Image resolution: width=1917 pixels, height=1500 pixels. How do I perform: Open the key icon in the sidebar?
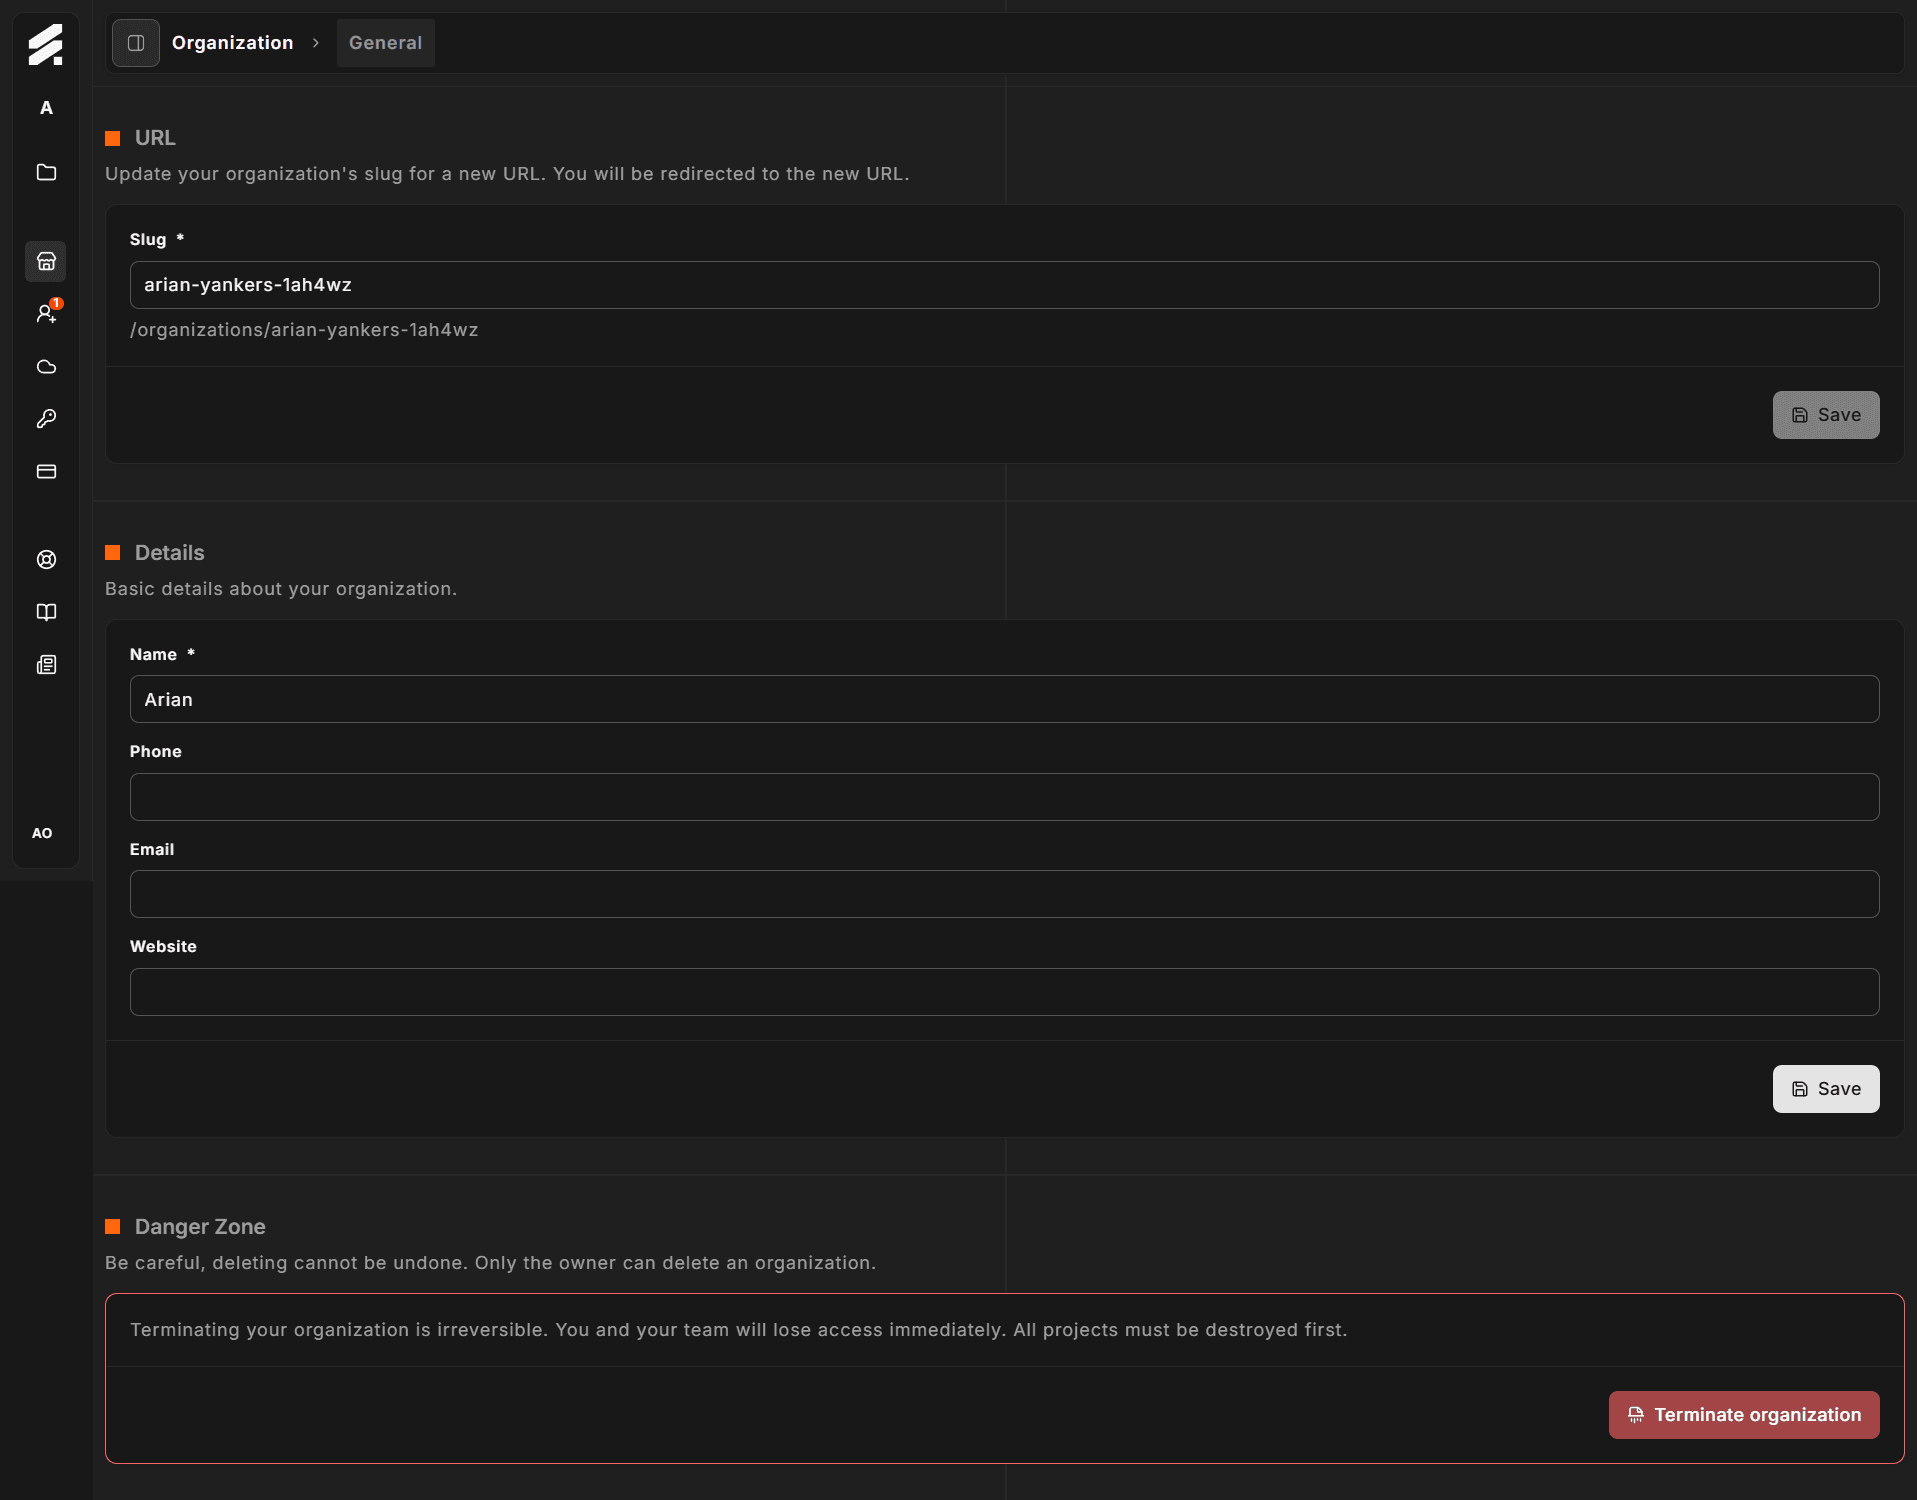(46, 419)
